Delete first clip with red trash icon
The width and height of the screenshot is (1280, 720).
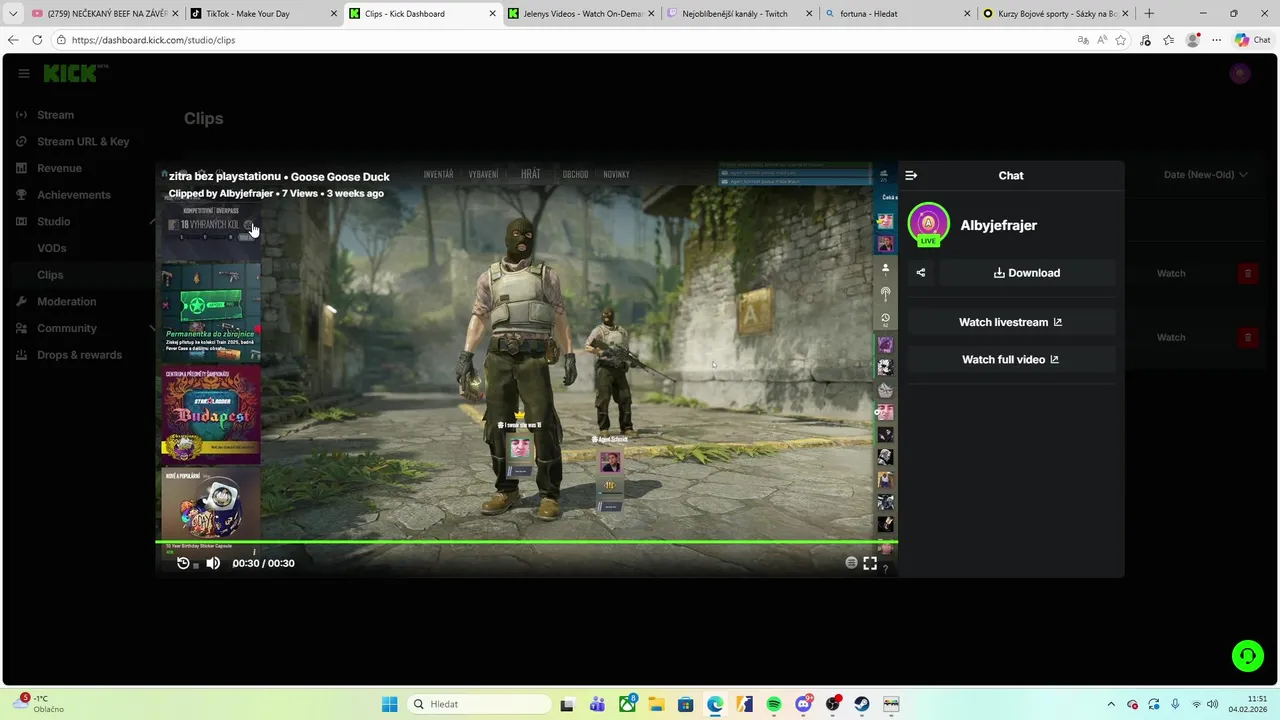[x=1247, y=273]
